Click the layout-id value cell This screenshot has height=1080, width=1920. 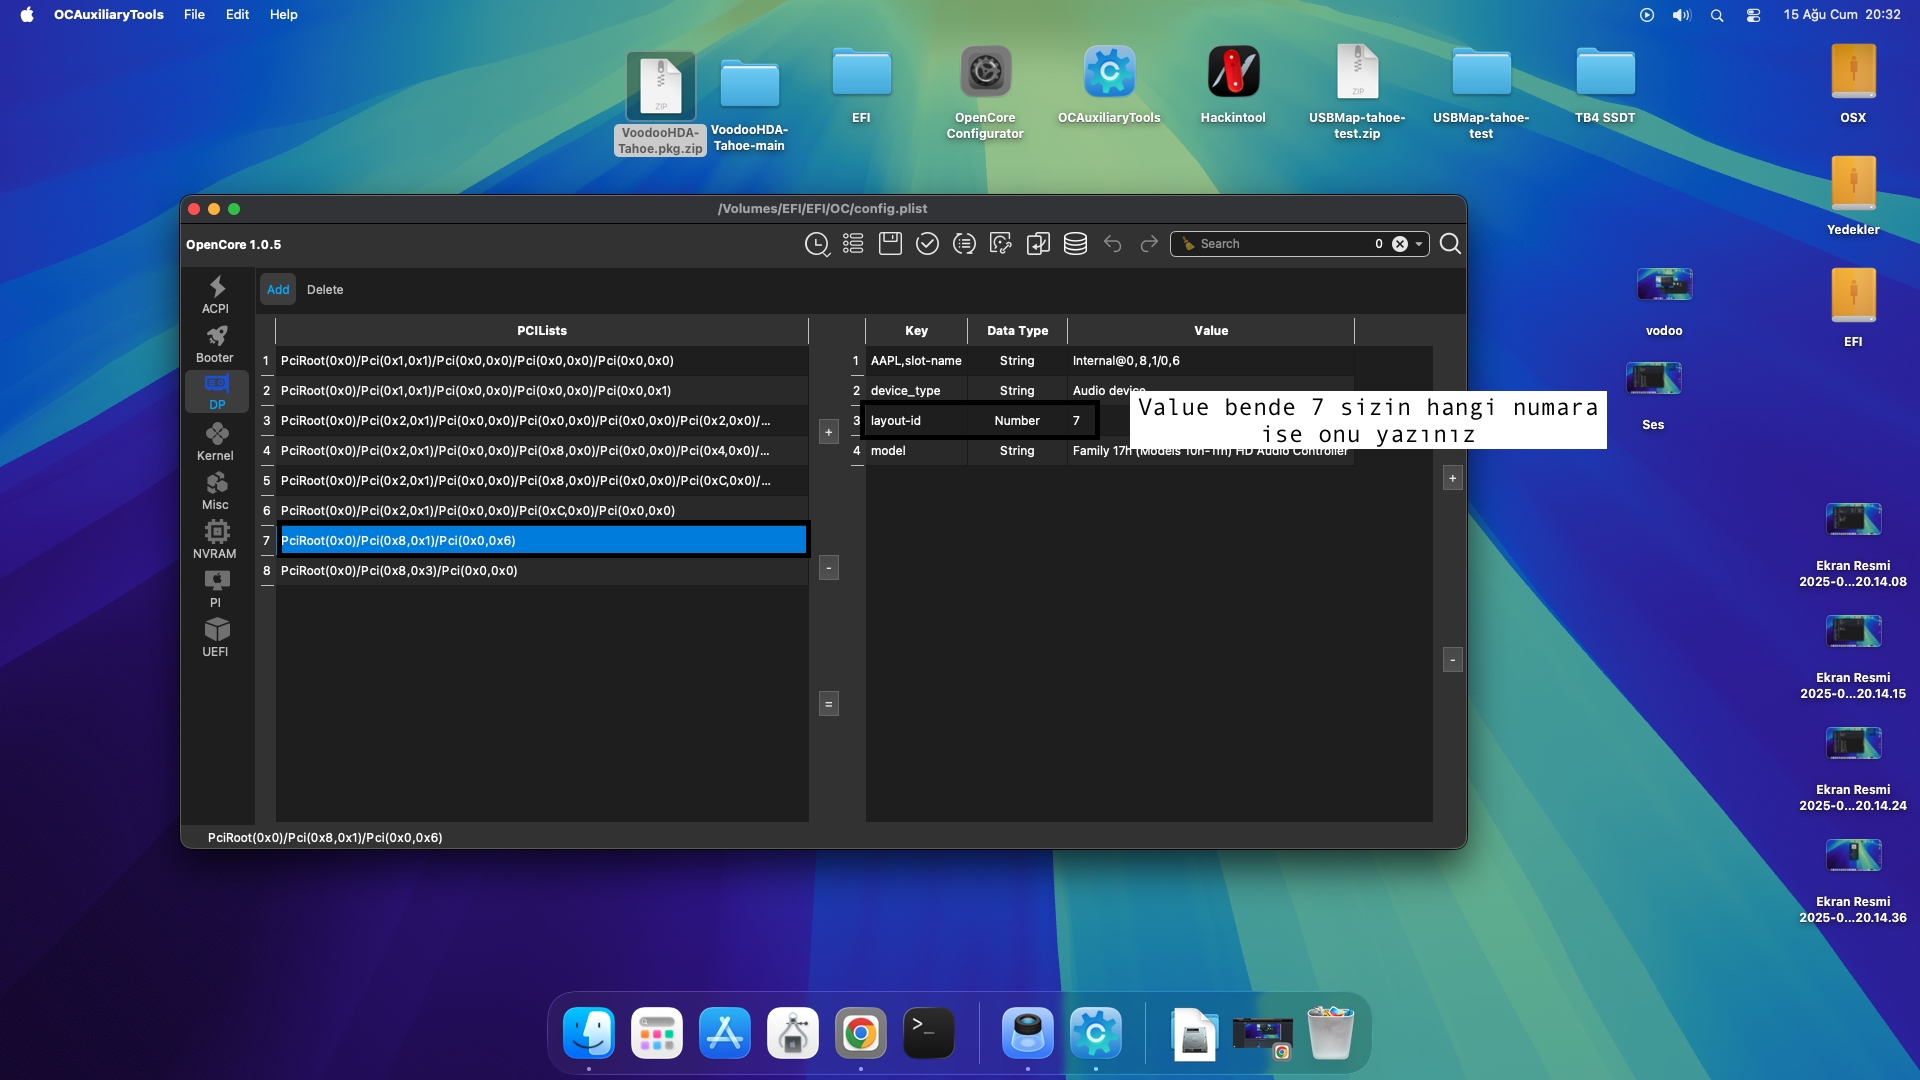tap(1082, 421)
